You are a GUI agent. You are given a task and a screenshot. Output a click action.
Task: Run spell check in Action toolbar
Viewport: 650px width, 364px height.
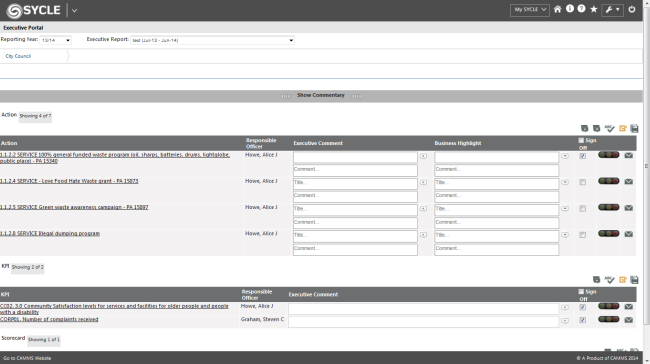click(x=609, y=129)
